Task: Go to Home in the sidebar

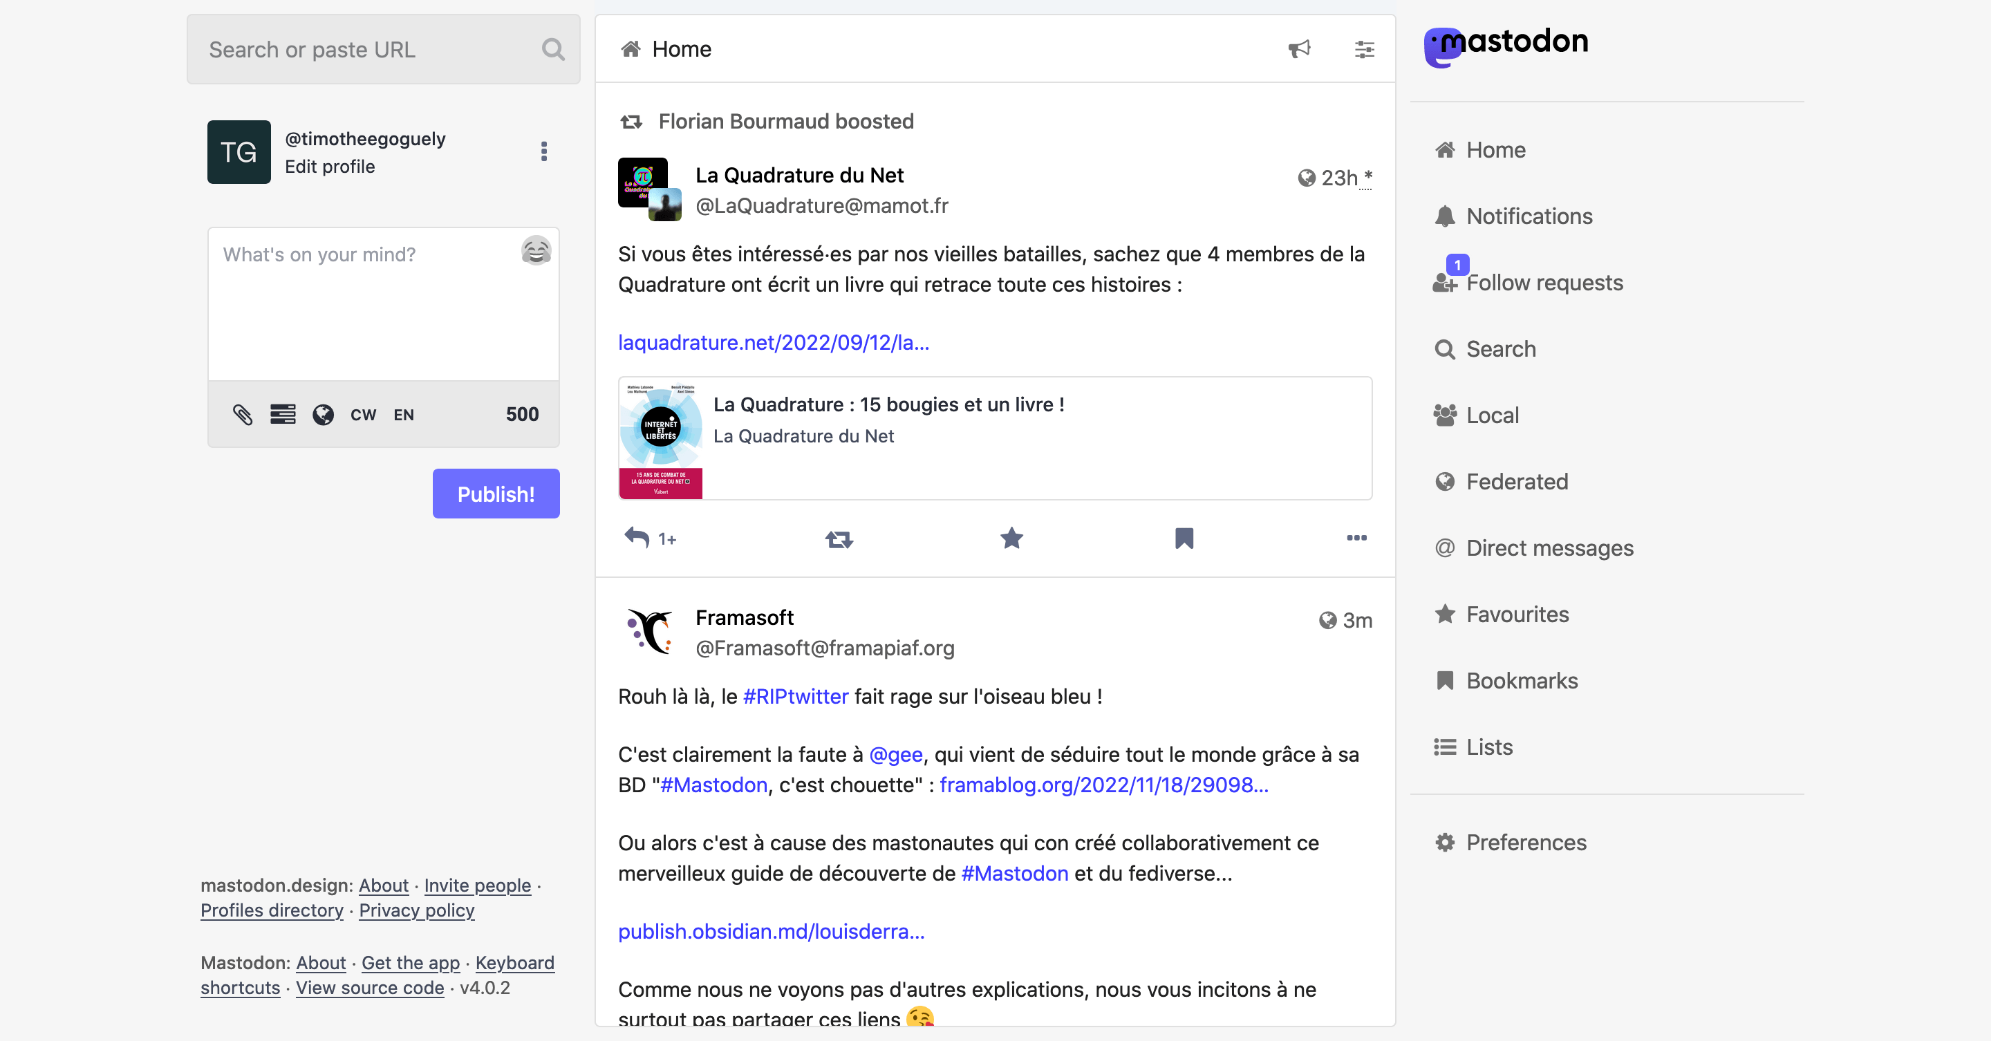Action: coord(1480,150)
